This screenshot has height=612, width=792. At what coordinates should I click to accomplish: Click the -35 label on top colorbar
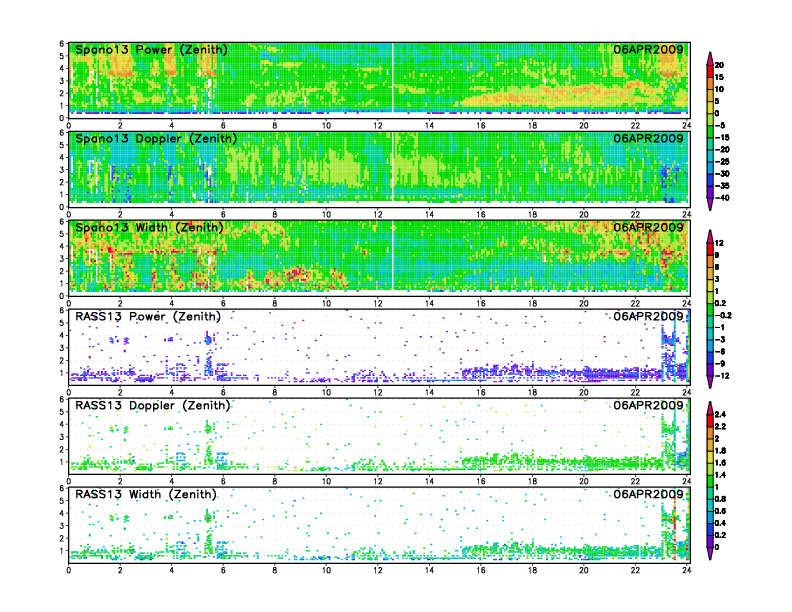point(722,186)
